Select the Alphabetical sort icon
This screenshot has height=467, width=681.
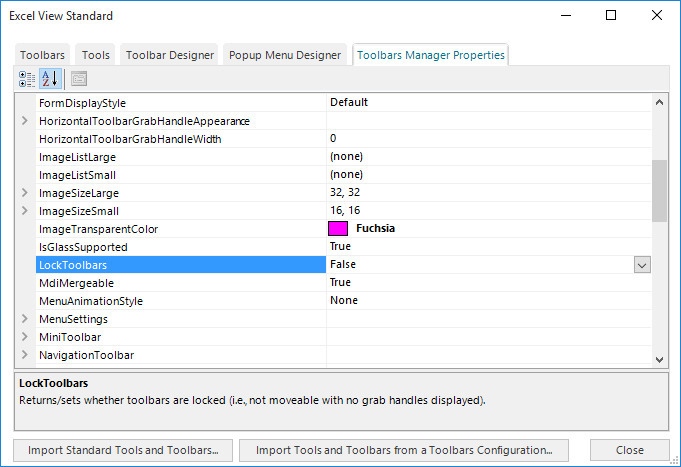click(50, 79)
